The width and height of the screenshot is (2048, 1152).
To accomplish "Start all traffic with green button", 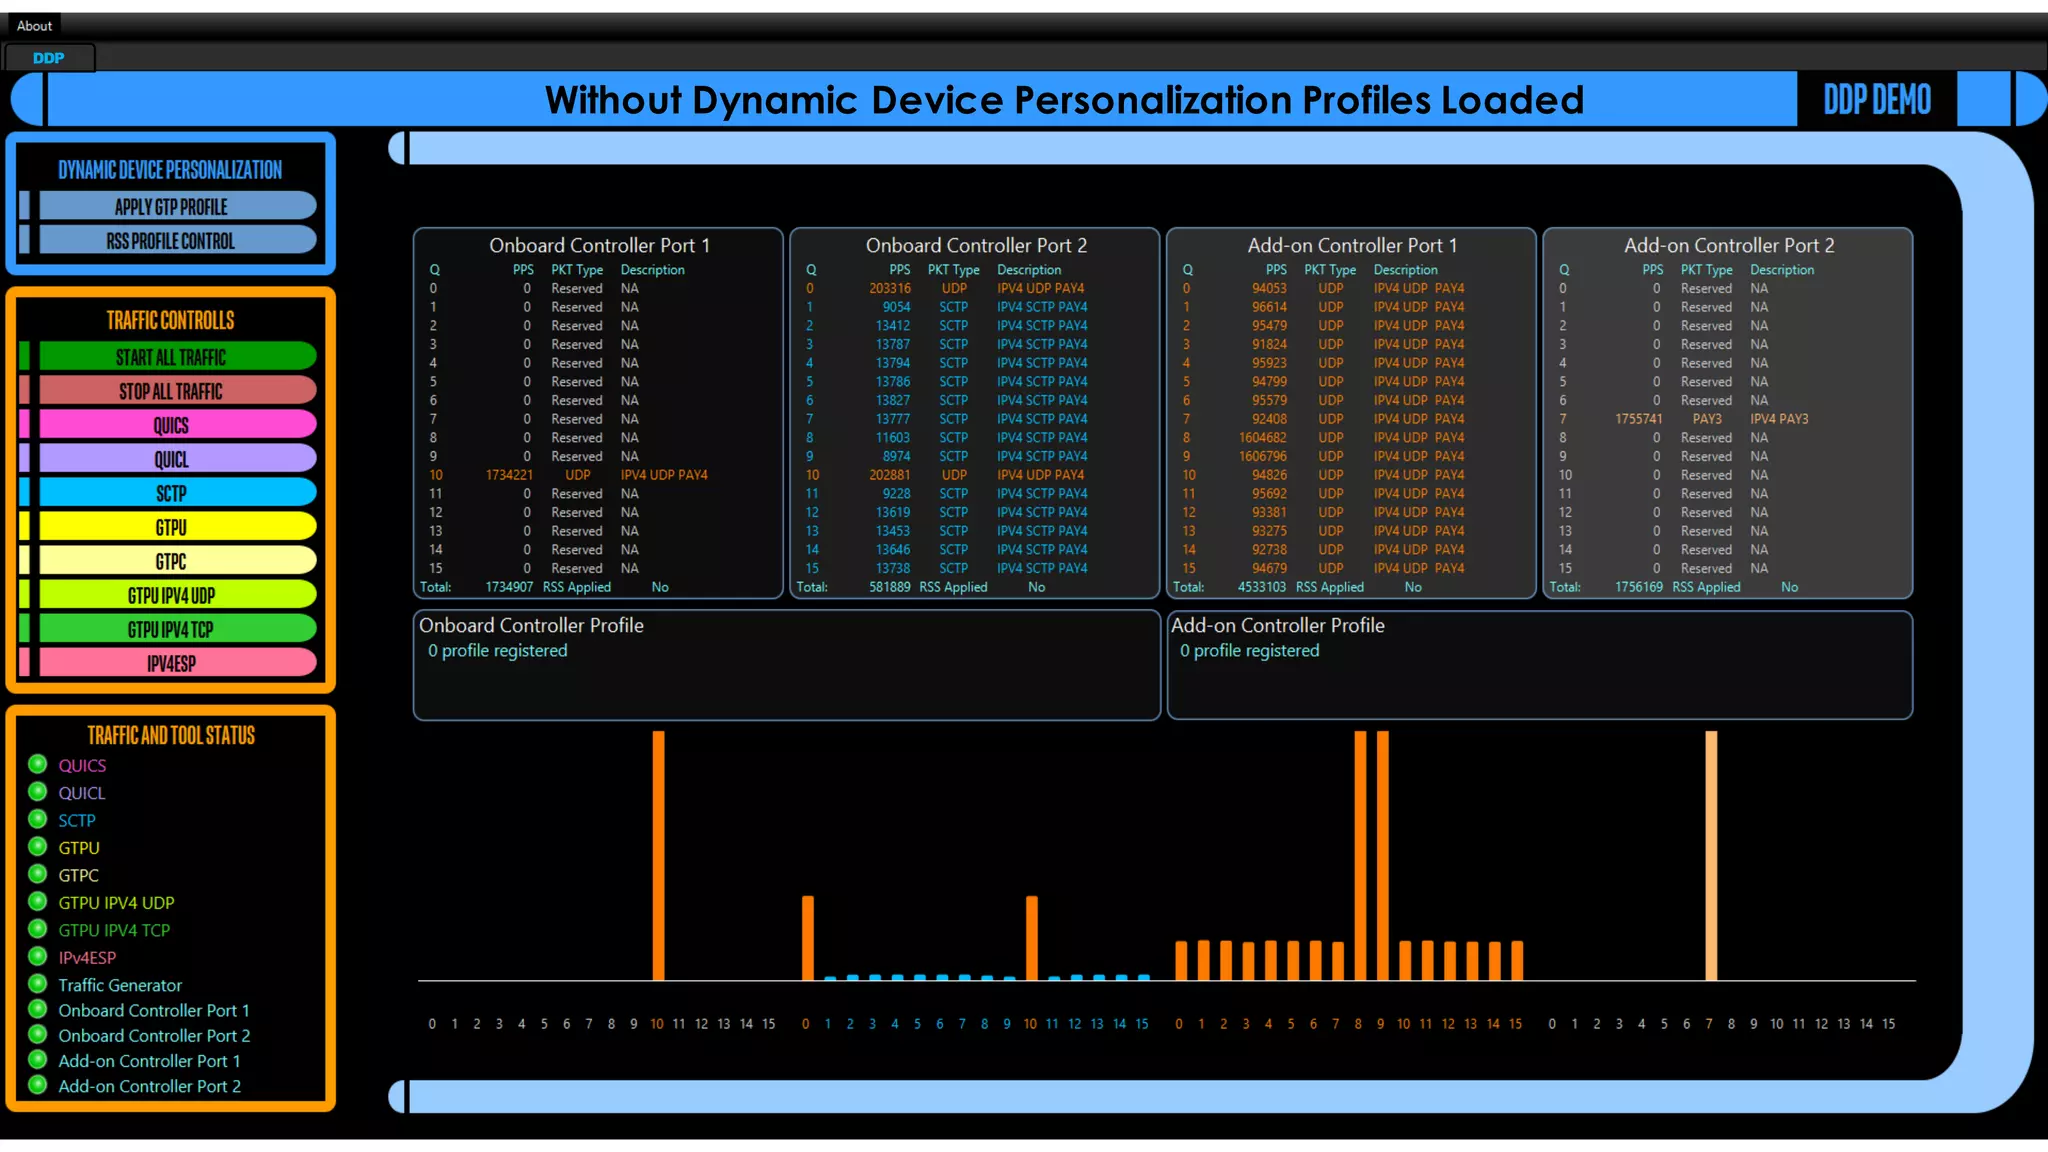I will pyautogui.click(x=177, y=357).
